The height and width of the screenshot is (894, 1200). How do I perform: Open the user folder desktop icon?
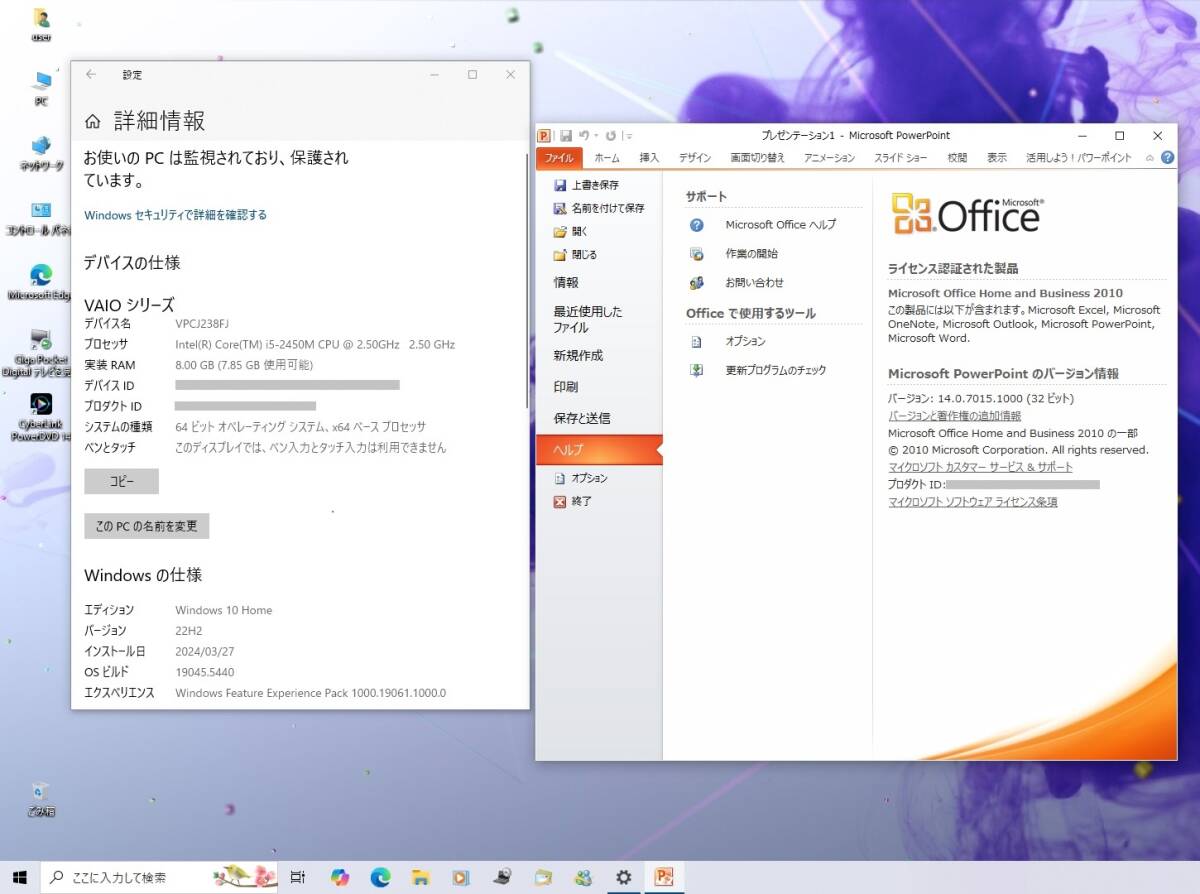tap(41, 25)
